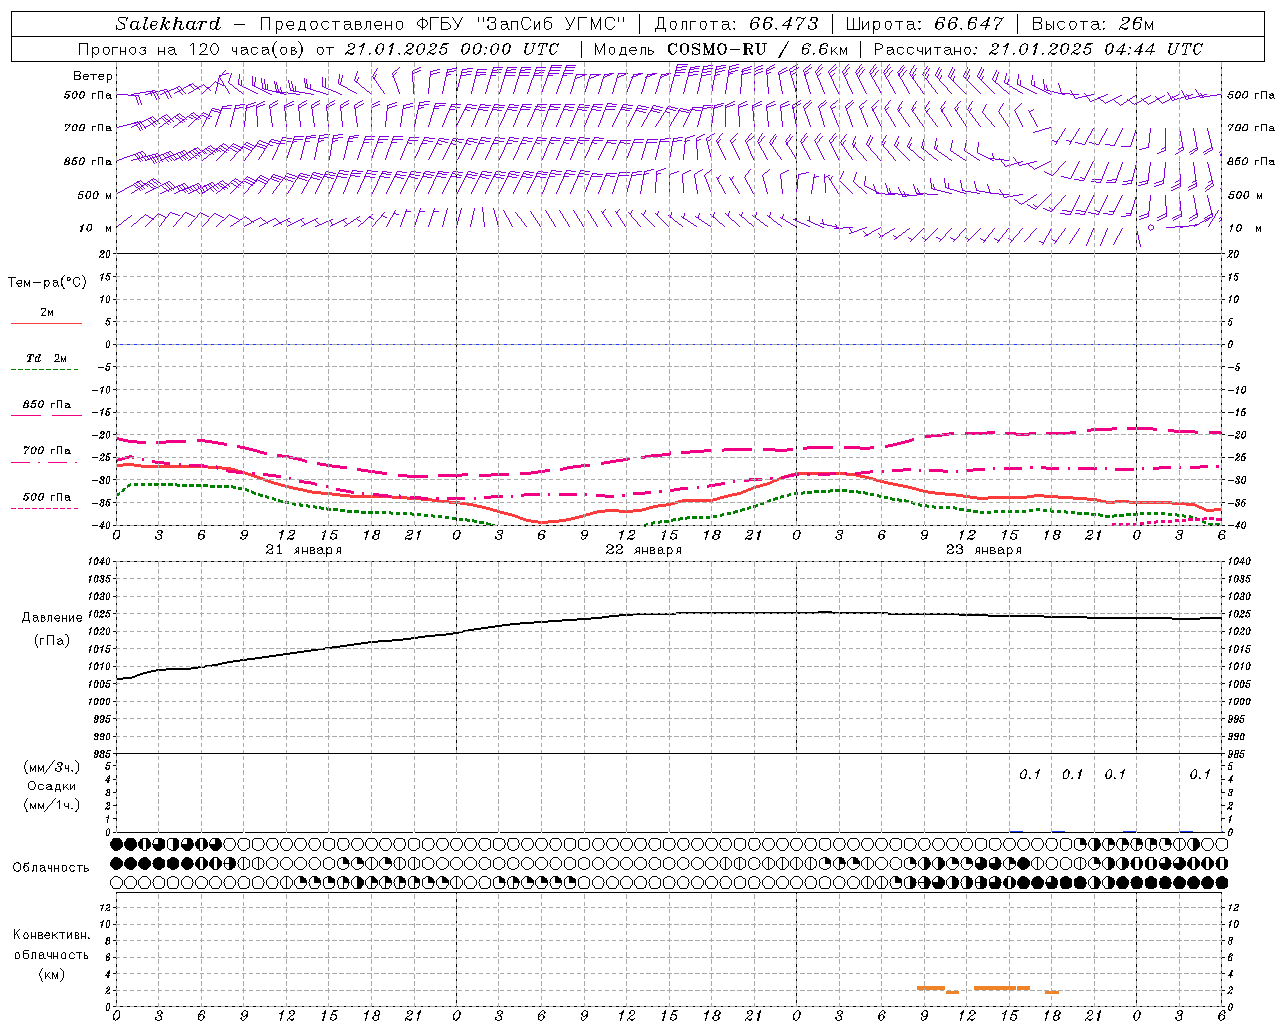Click the "500 м" wind level label on left
The height and width of the screenshot is (1024, 1280).
click(95, 195)
